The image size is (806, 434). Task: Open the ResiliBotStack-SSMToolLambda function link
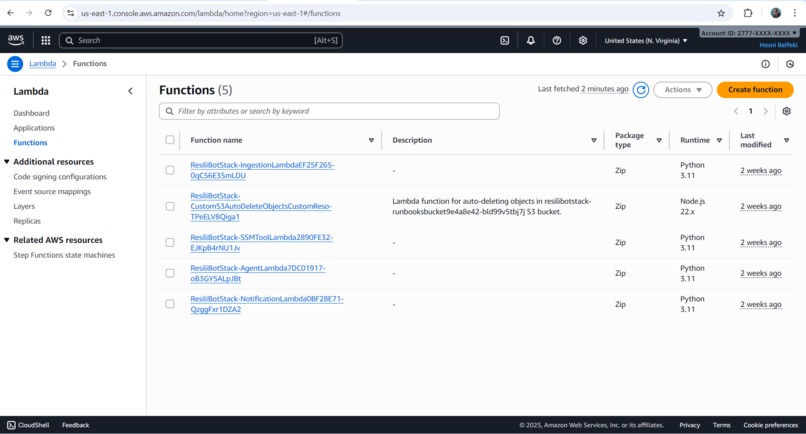(261, 242)
